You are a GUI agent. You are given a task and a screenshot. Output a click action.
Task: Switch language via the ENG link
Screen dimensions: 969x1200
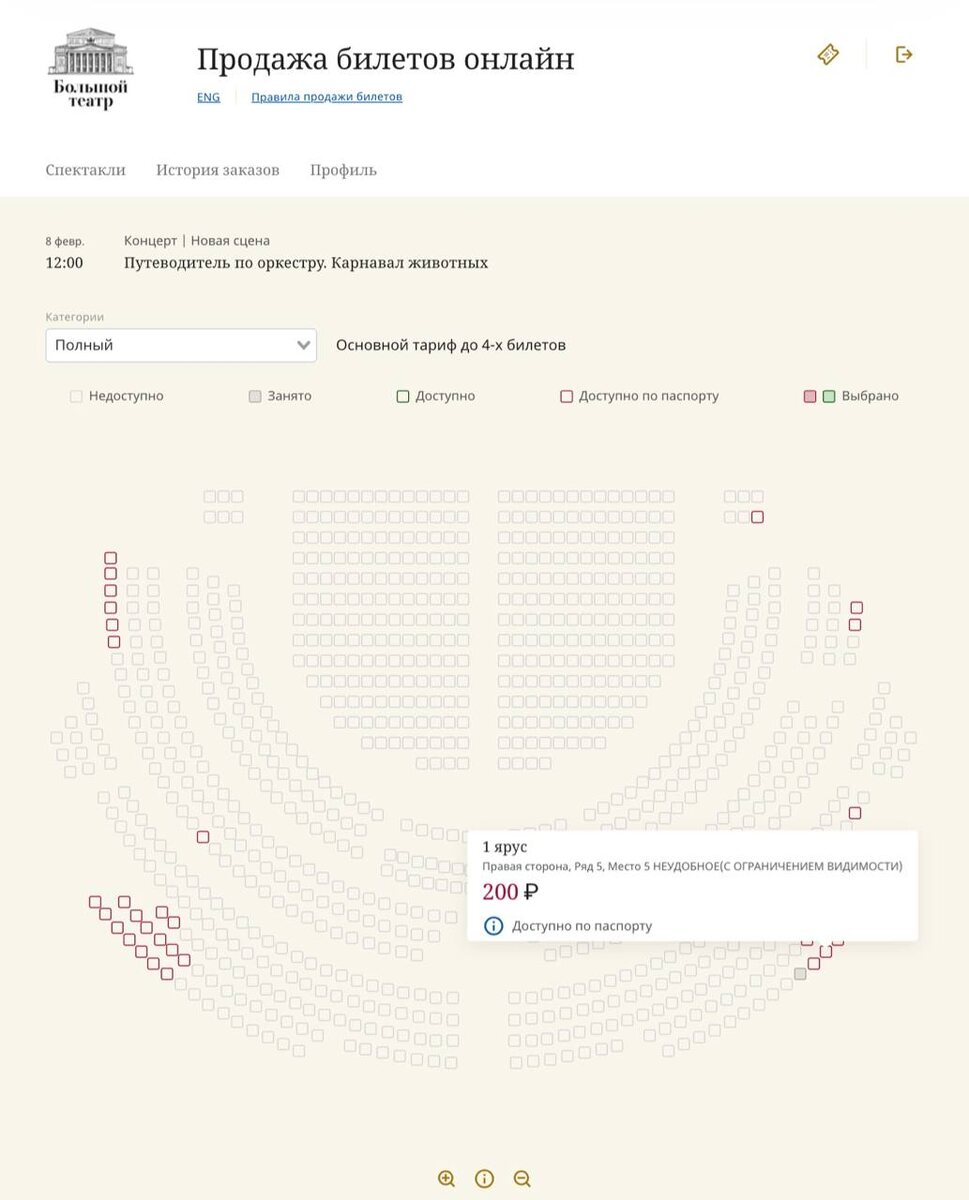coord(208,97)
